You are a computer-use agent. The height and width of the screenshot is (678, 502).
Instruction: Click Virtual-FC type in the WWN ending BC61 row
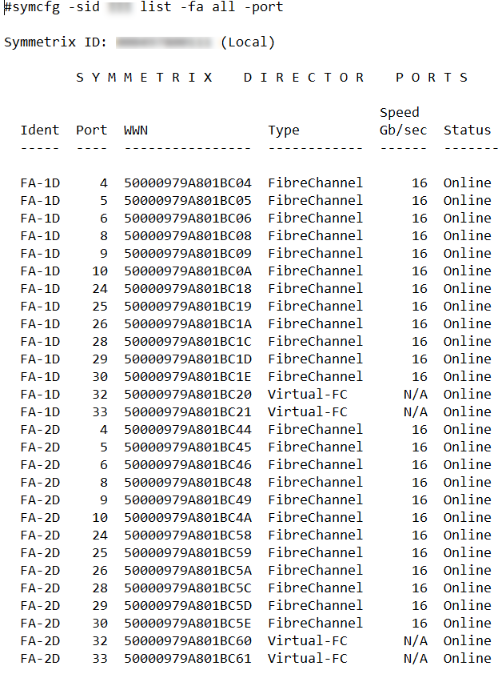pos(307,659)
